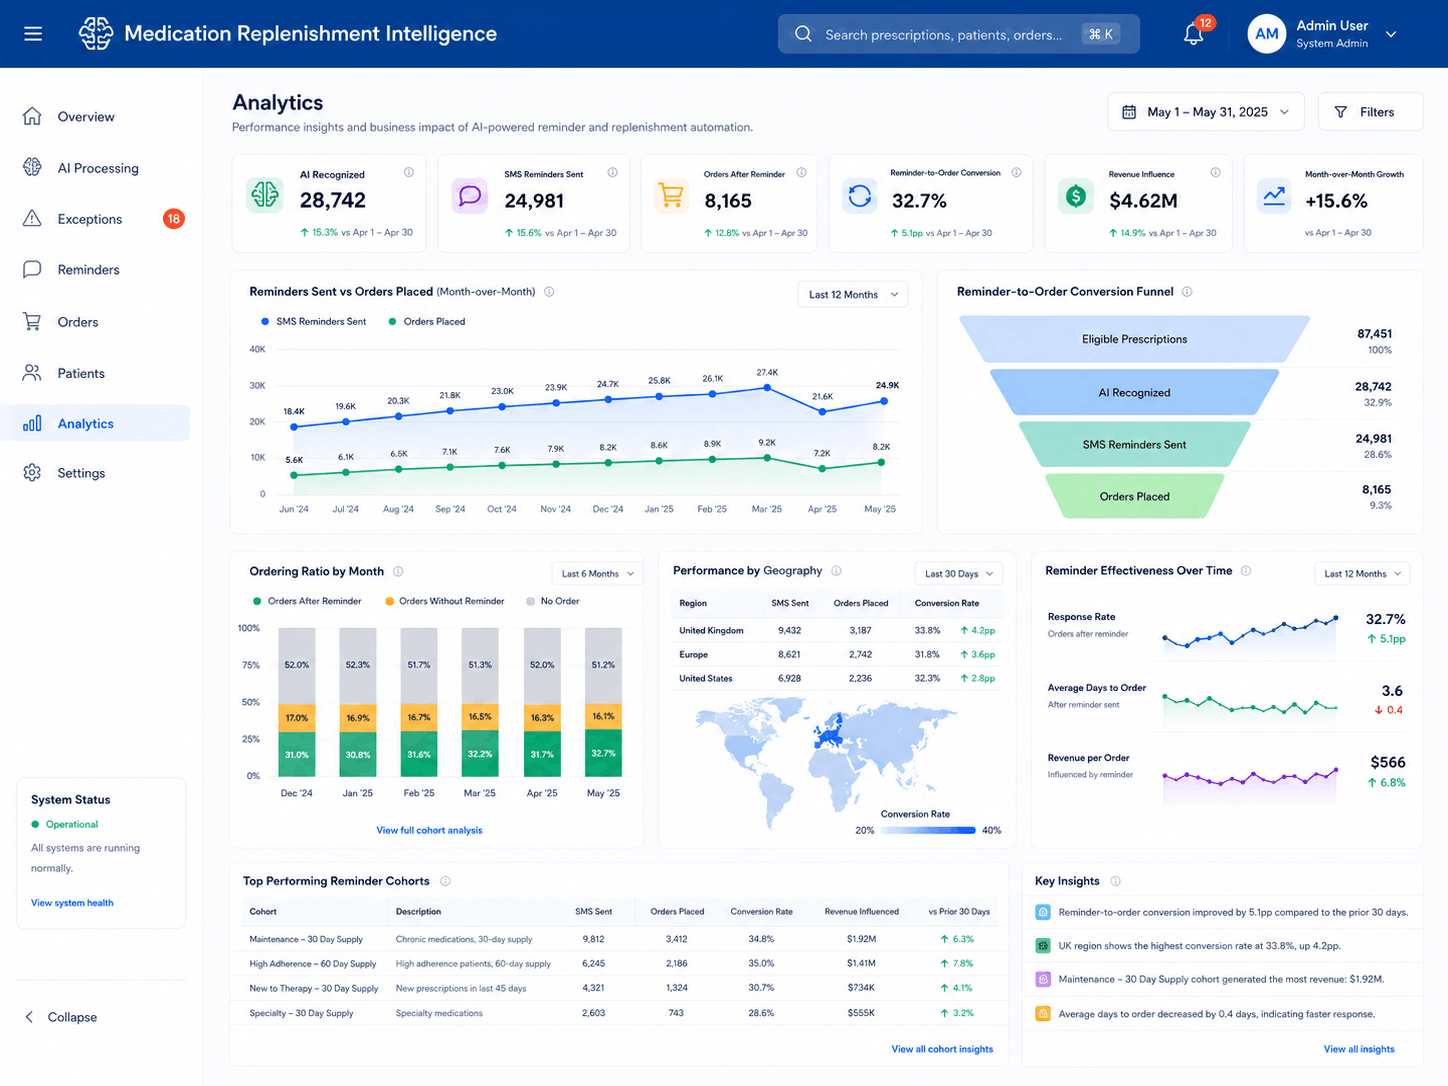Show info for Key Insights panel
This screenshot has width=1448, height=1086.
click(1115, 881)
